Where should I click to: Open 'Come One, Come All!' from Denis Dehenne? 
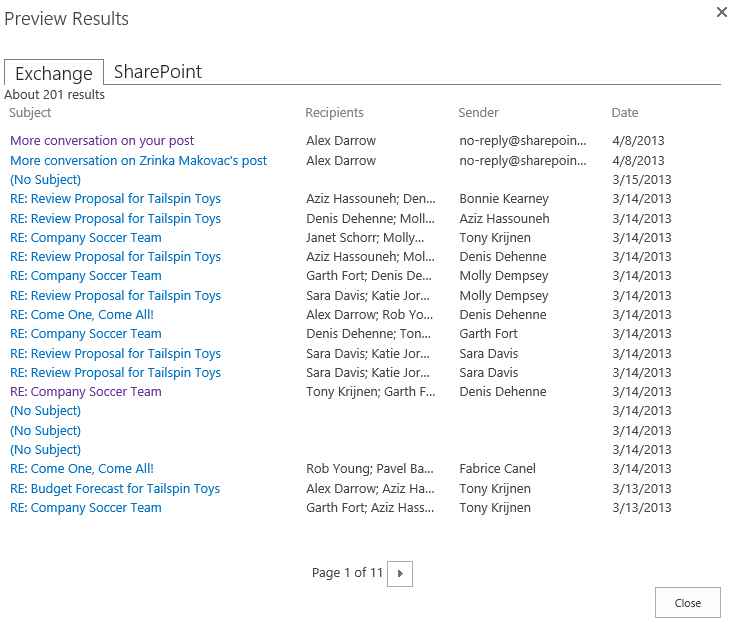pos(82,315)
